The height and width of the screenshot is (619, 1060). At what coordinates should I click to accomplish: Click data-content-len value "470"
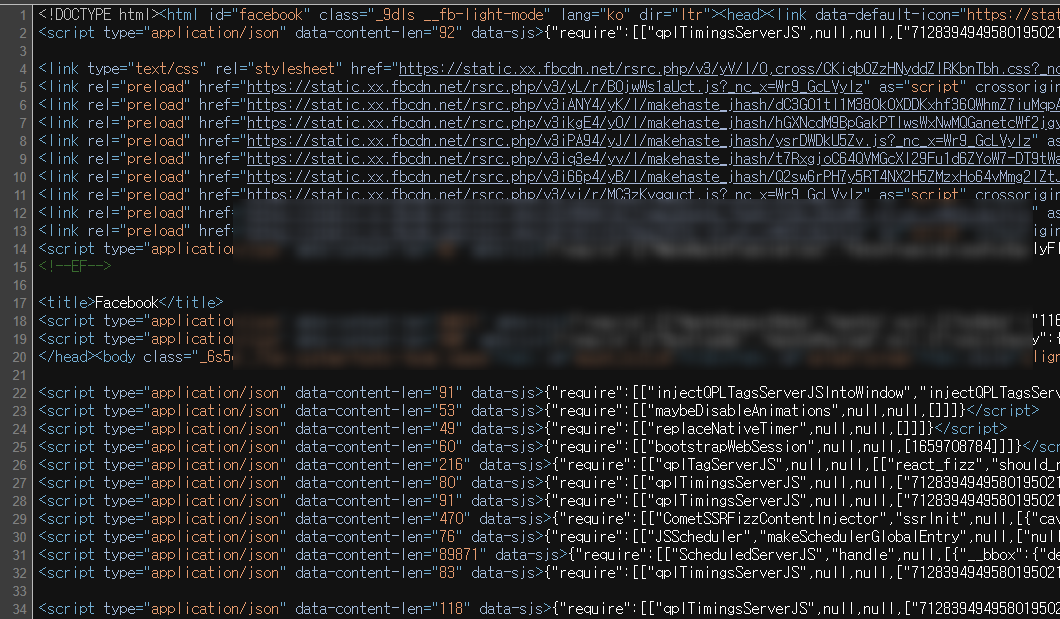(450, 519)
